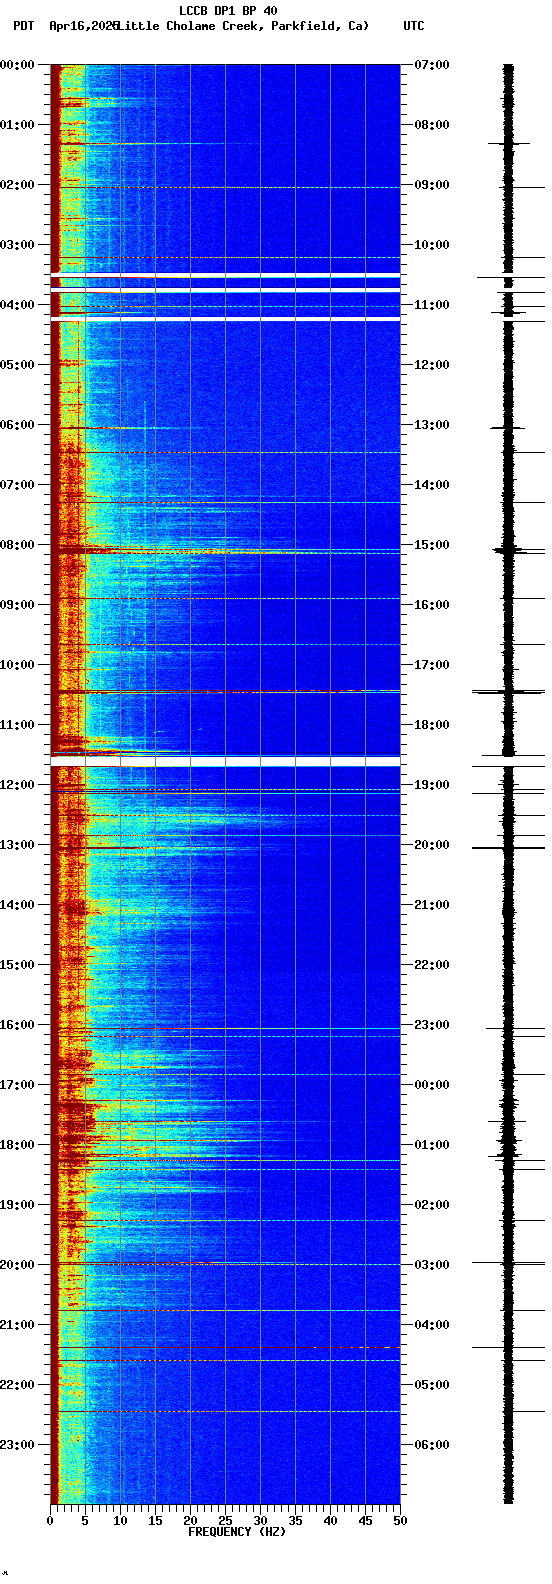This screenshot has width=552, height=1584.
Task: Click the UTC axis label "10:00"
Action: pos(432,245)
